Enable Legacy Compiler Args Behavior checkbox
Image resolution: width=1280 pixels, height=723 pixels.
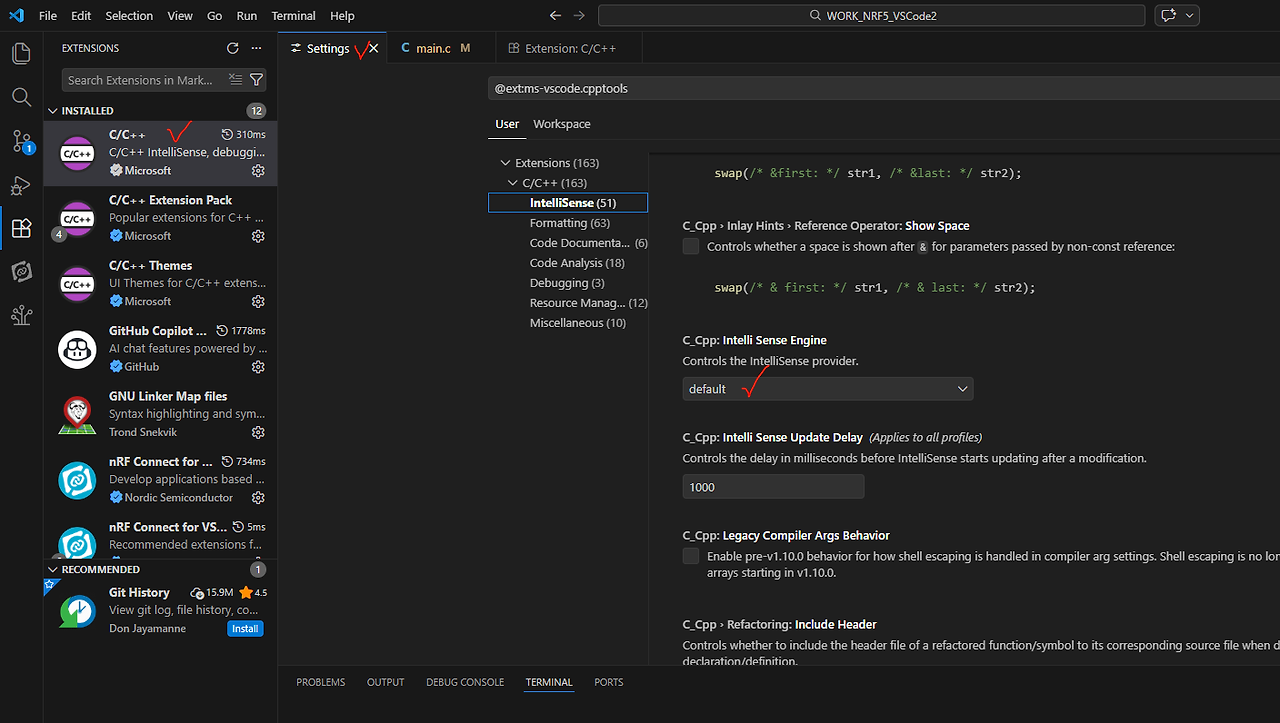pos(691,556)
